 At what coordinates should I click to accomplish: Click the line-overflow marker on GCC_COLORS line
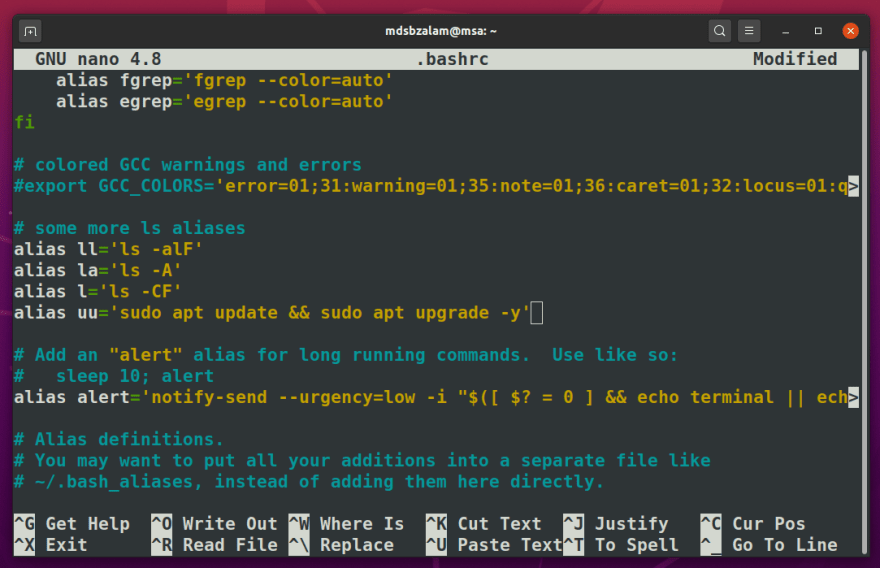pos(853,186)
